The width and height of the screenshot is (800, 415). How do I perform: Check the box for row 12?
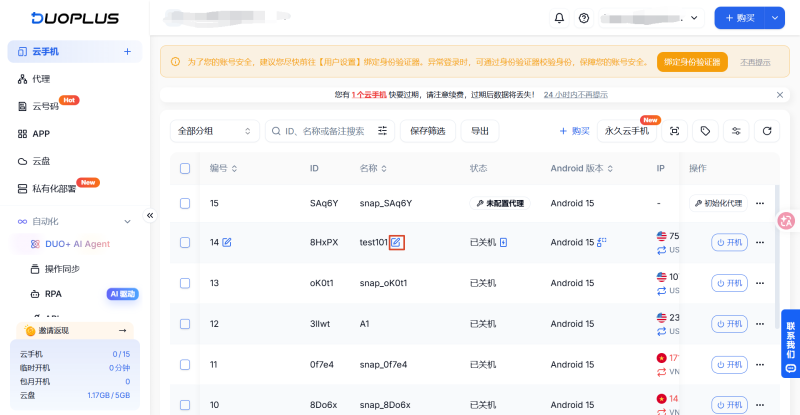[x=185, y=324]
